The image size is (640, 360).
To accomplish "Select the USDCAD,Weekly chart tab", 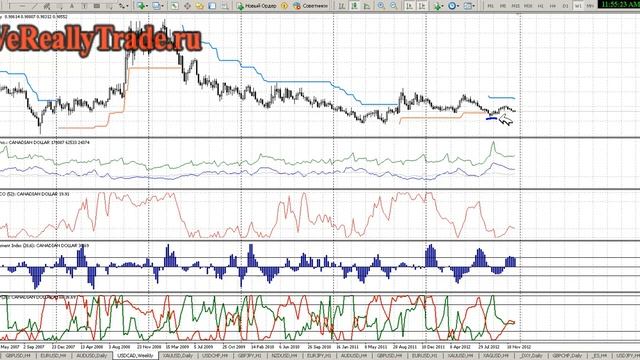I will [x=135, y=356].
